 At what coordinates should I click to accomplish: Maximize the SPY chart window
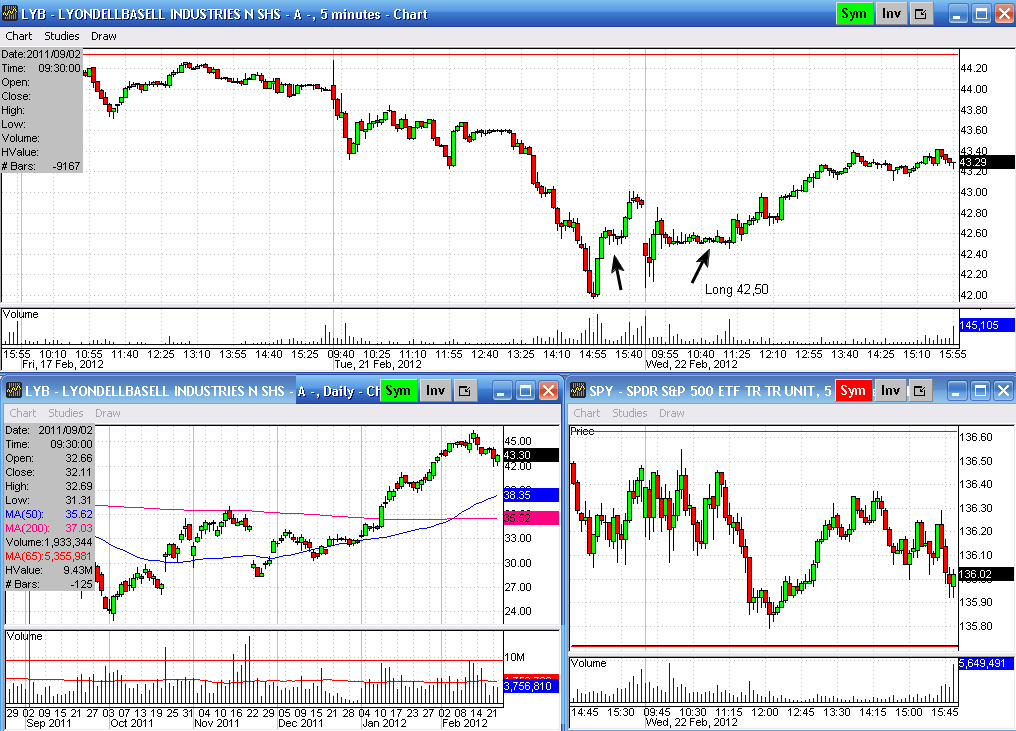(980, 391)
